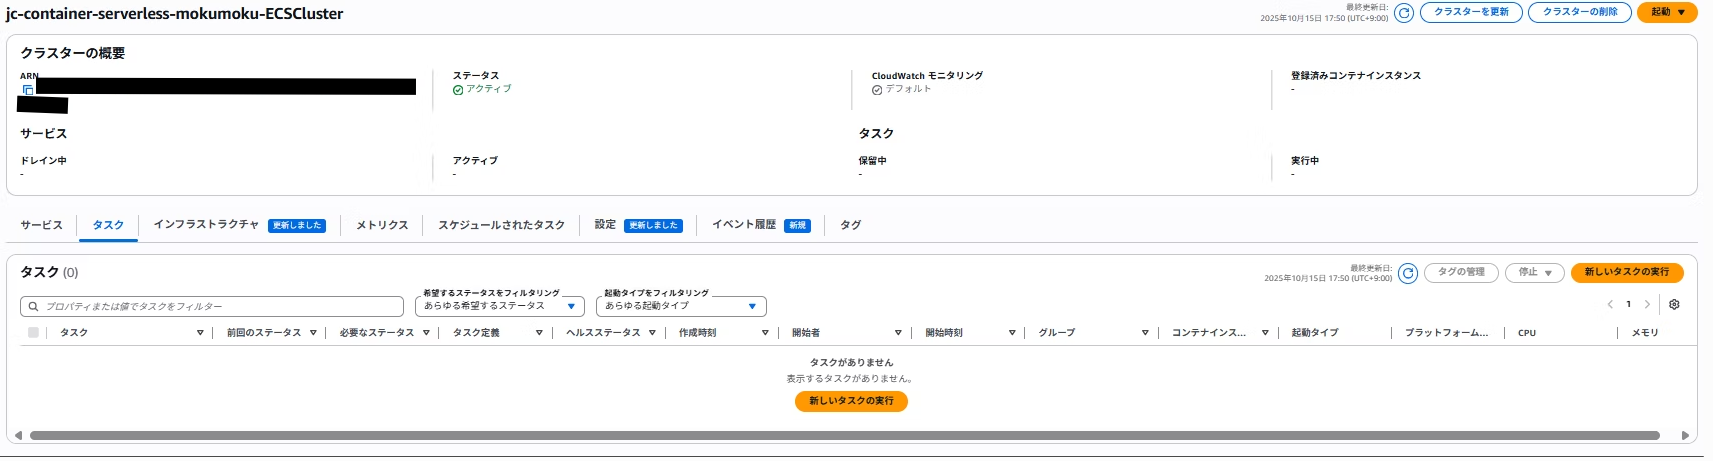The width and height of the screenshot is (1713, 461).
Task: Click 新しいタスクの実行 button next to 停止
Action: (x=1627, y=272)
